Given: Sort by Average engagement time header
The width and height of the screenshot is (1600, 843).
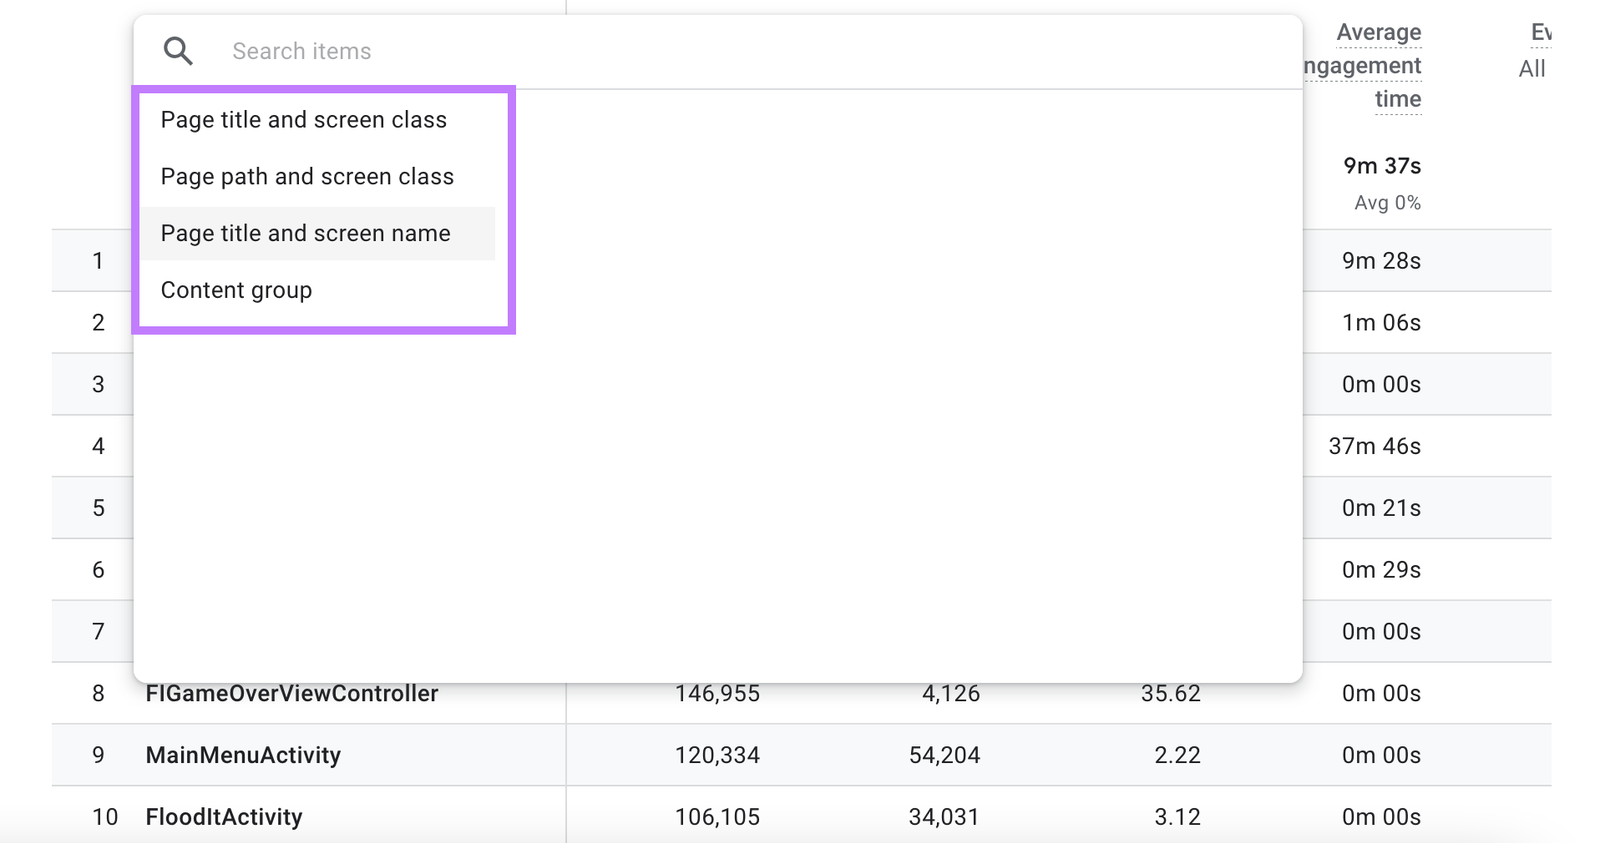Looking at the screenshot, I should (1378, 66).
